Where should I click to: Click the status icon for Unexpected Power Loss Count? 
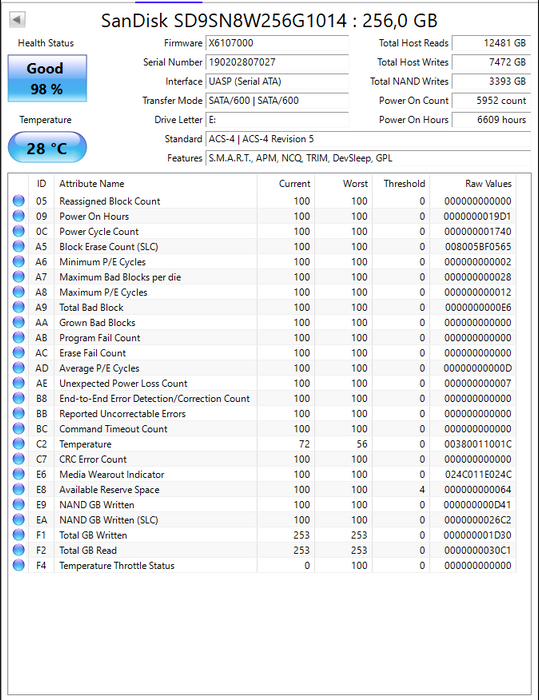click(x=19, y=383)
